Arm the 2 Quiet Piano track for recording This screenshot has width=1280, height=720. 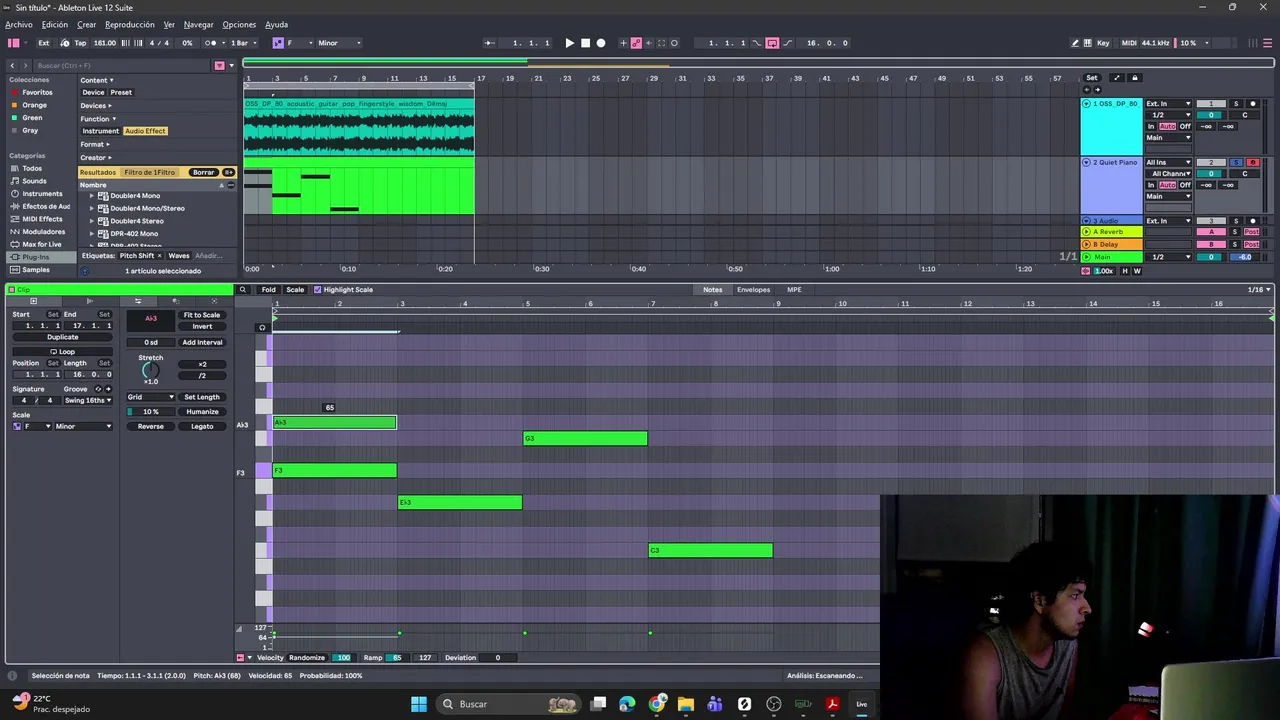point(1252,162)
